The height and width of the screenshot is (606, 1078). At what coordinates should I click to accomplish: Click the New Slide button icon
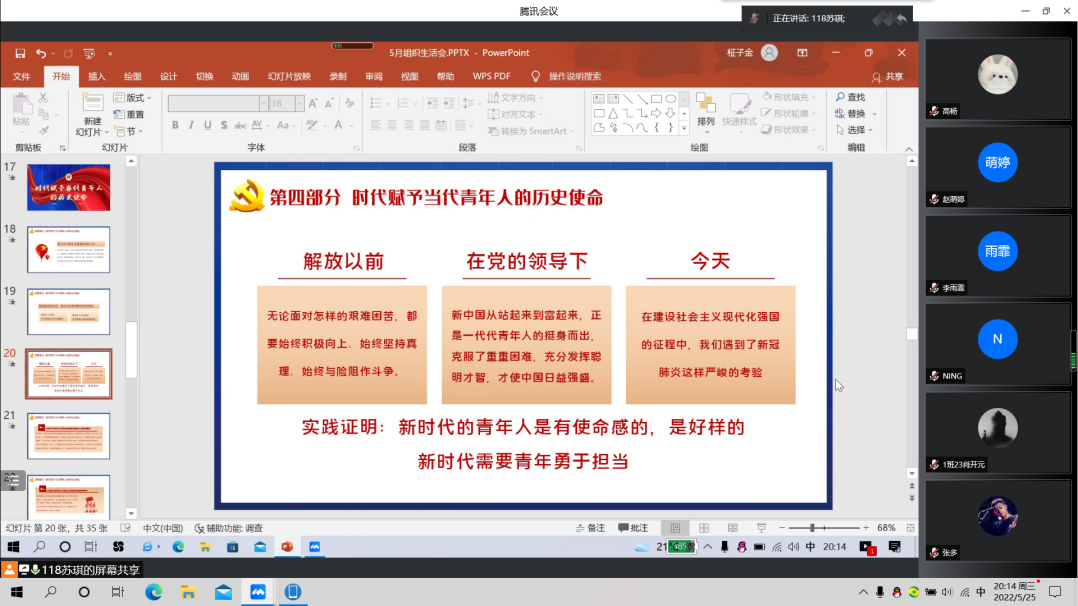click(92, 105)
